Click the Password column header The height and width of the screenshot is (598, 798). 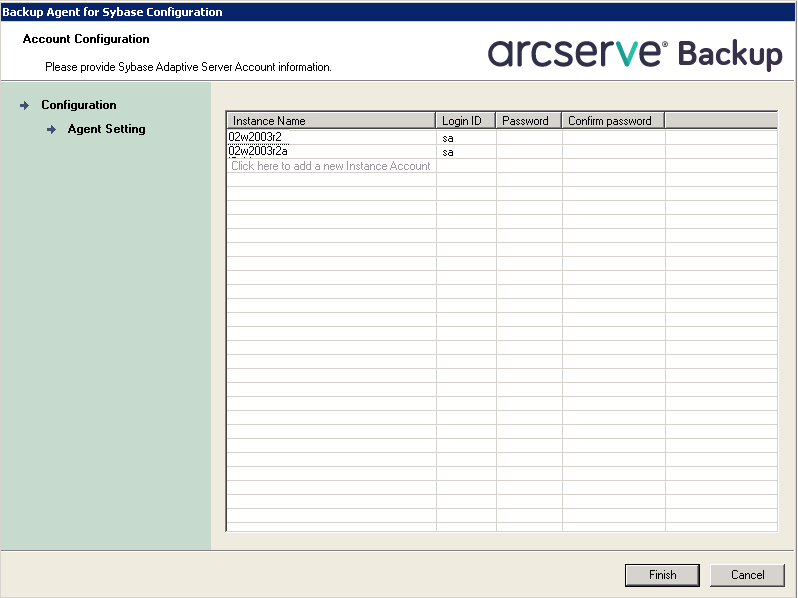point(529,121)
